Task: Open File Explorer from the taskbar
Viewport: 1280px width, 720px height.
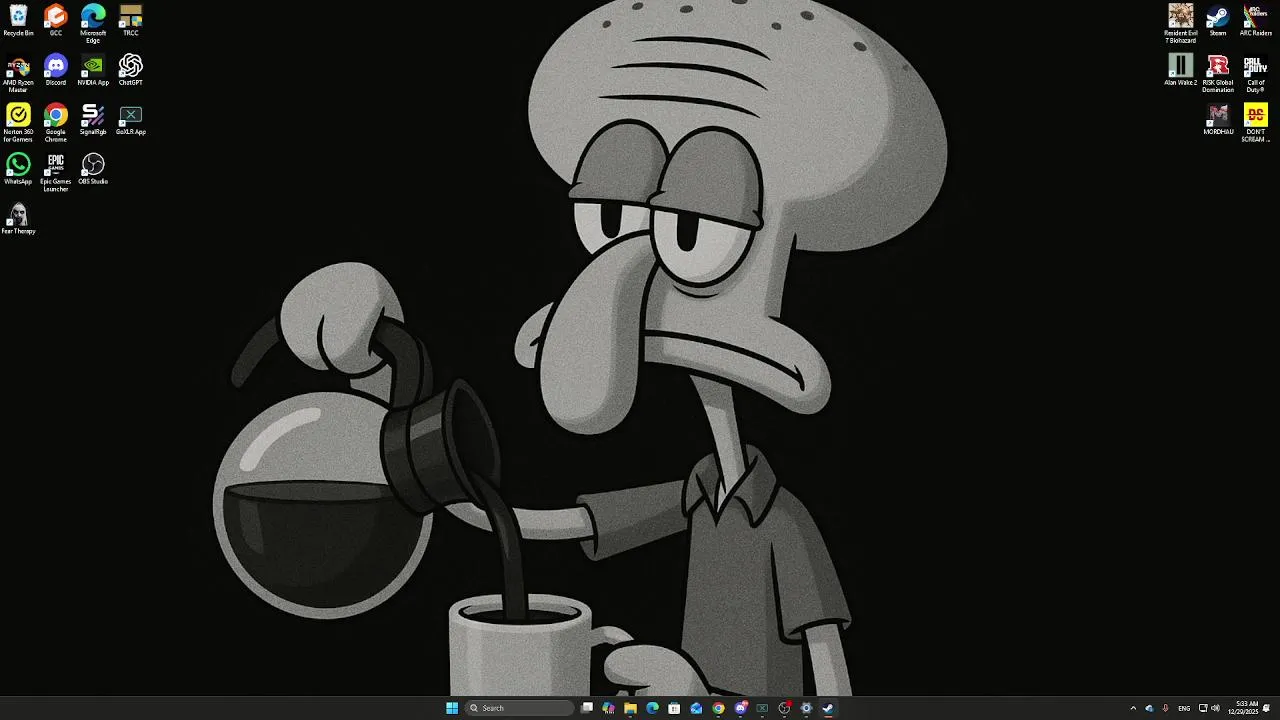Action: tap(630, 708)
